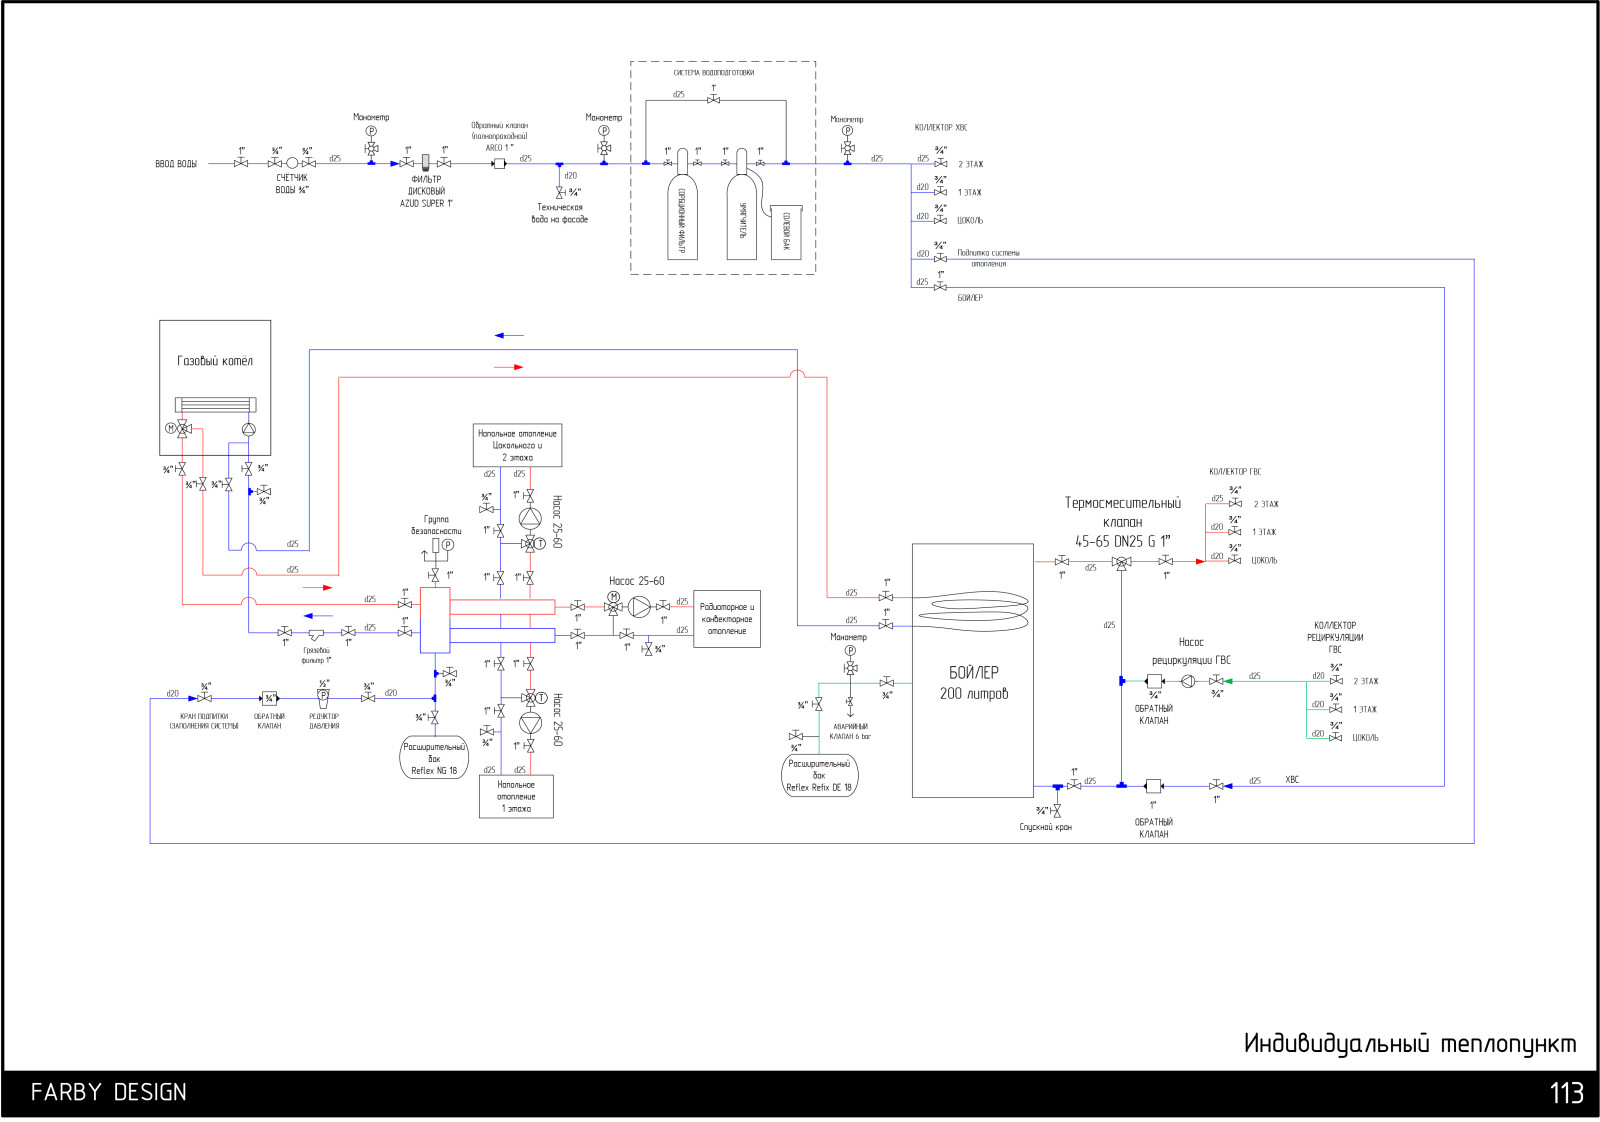This screenshot has width=1600, height=1122.
Task: Click the water meter symbol on inlet line
Action: coord(292,163)
